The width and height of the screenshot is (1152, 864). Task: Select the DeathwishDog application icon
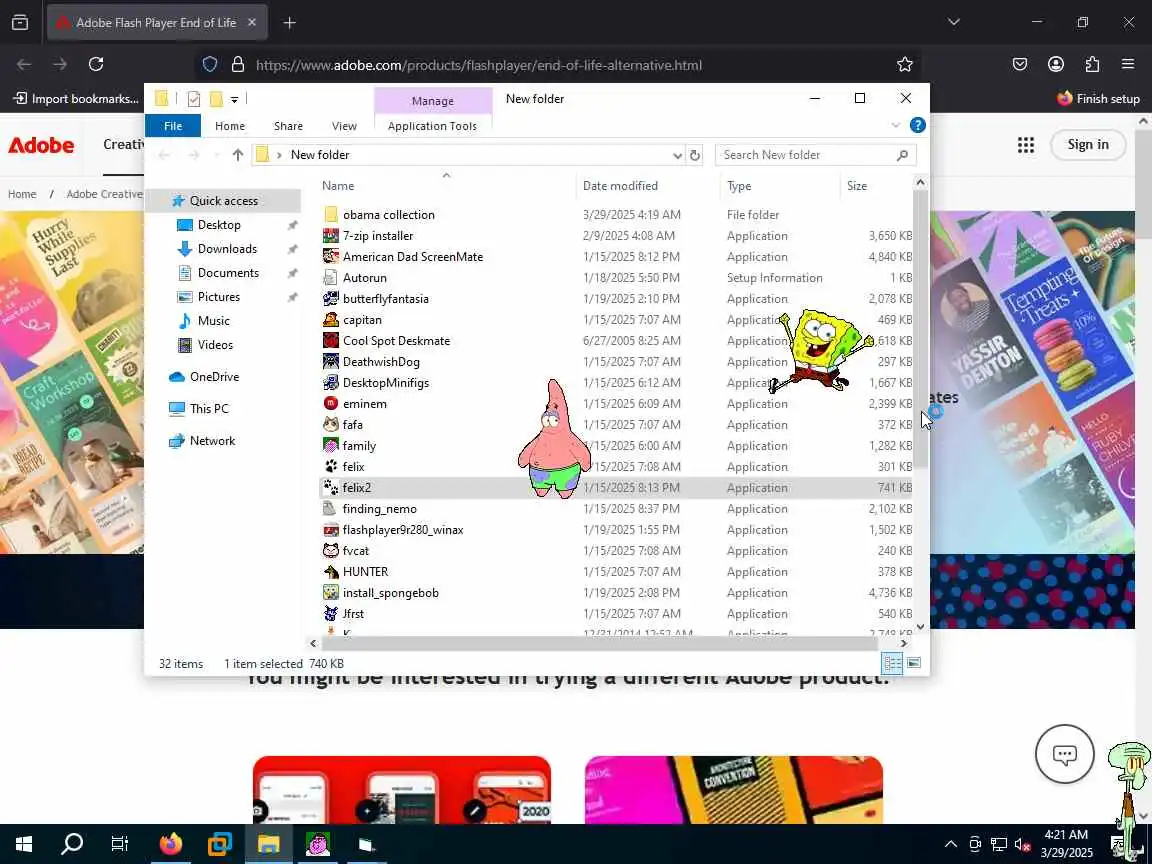[331, 361]
